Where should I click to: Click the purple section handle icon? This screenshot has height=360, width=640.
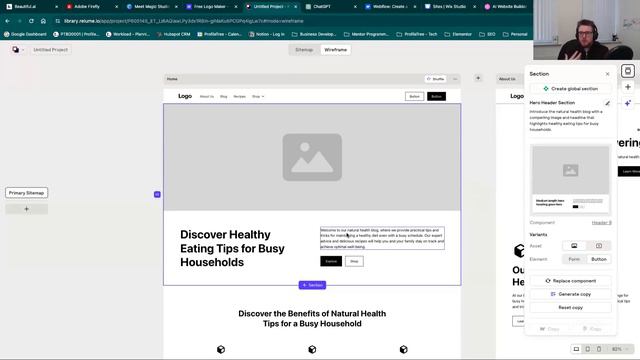157,194
